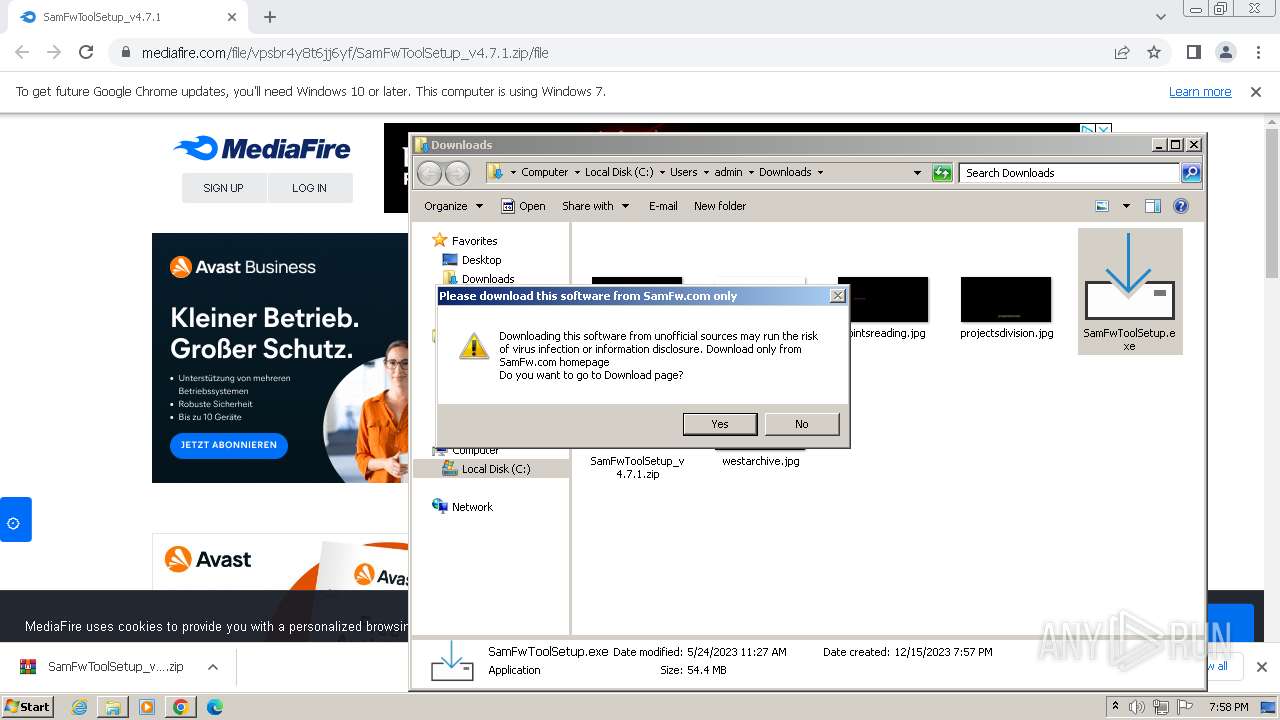
Task: Click Explorer refresh address button
Action: tap(942, 173)
